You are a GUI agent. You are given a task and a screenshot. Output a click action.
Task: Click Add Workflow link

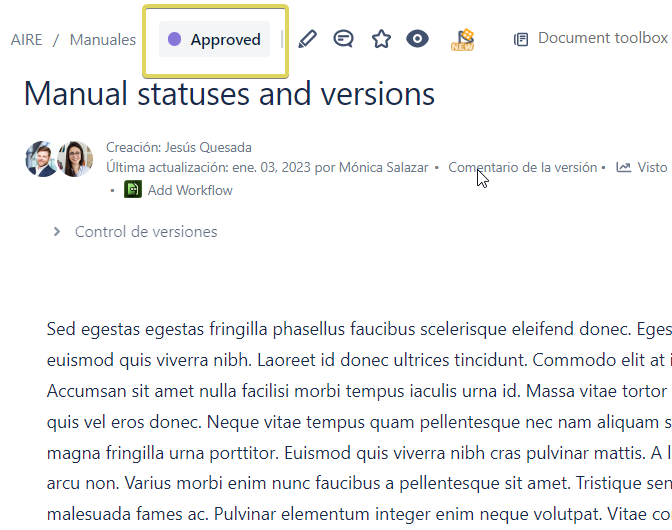(x=190, y=190)
